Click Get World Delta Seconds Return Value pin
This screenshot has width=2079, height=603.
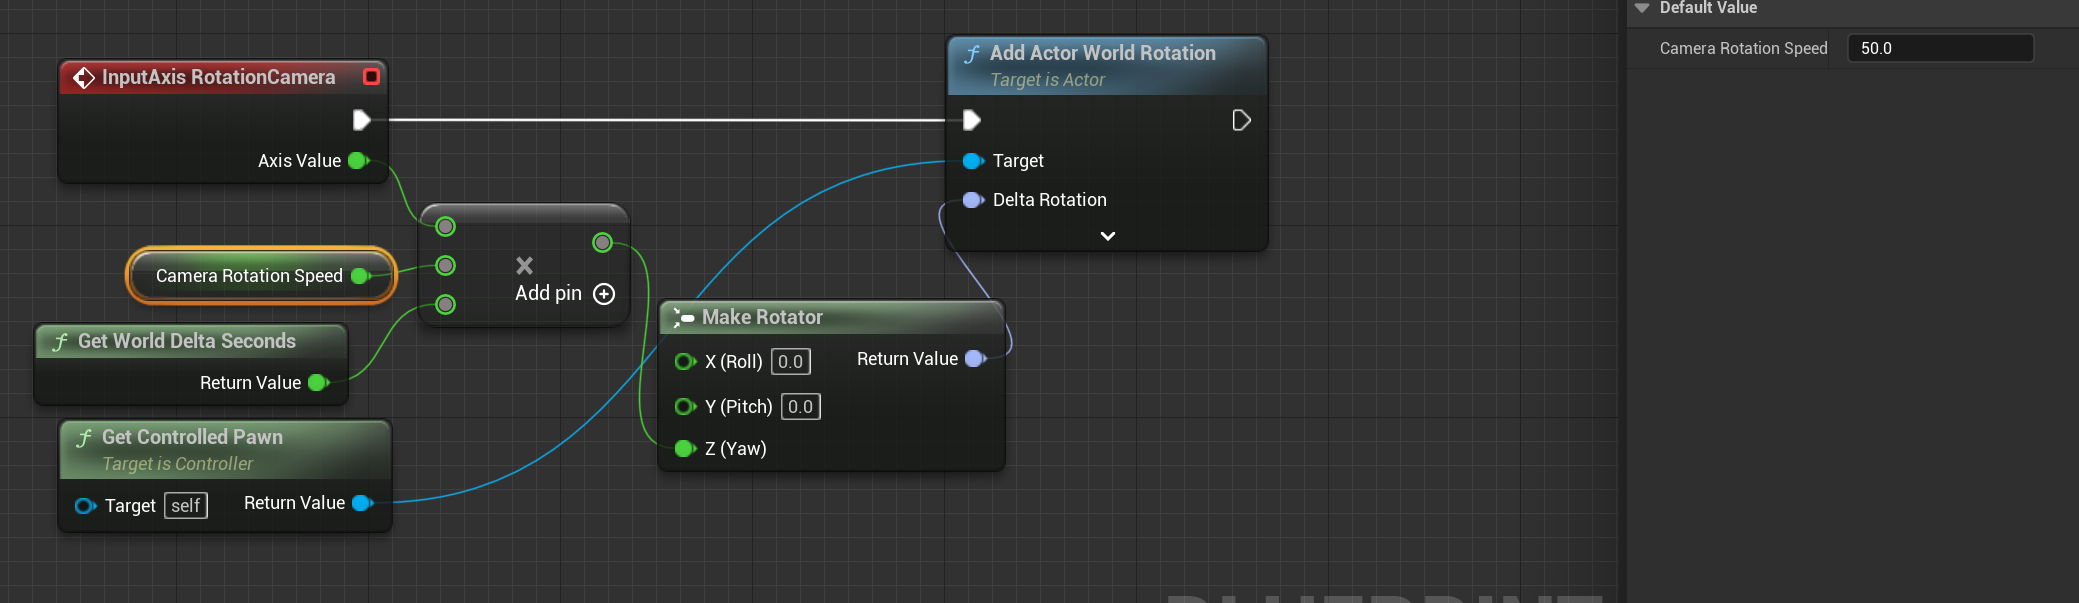[319, 383]
